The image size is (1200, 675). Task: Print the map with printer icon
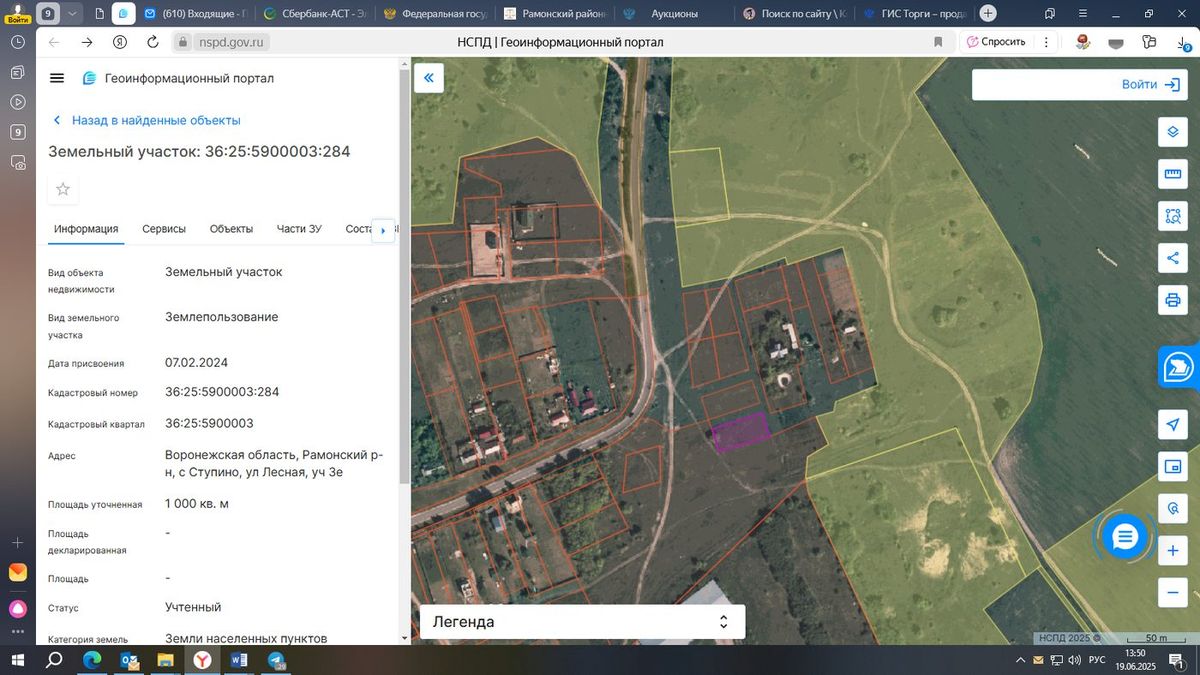coord(1173,299)
